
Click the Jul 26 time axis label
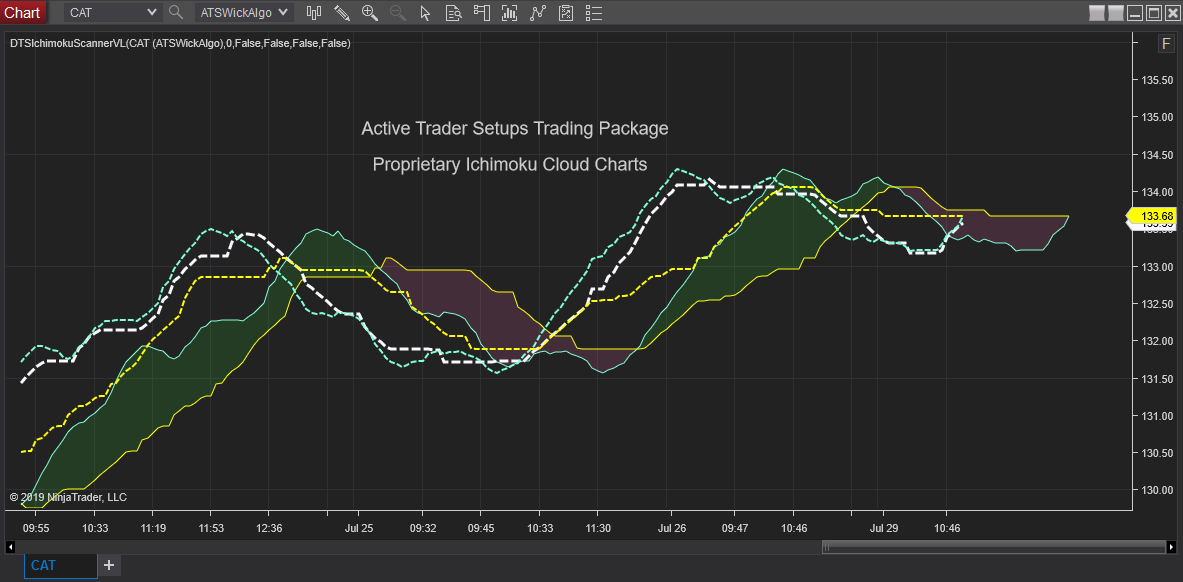point(671,528)
